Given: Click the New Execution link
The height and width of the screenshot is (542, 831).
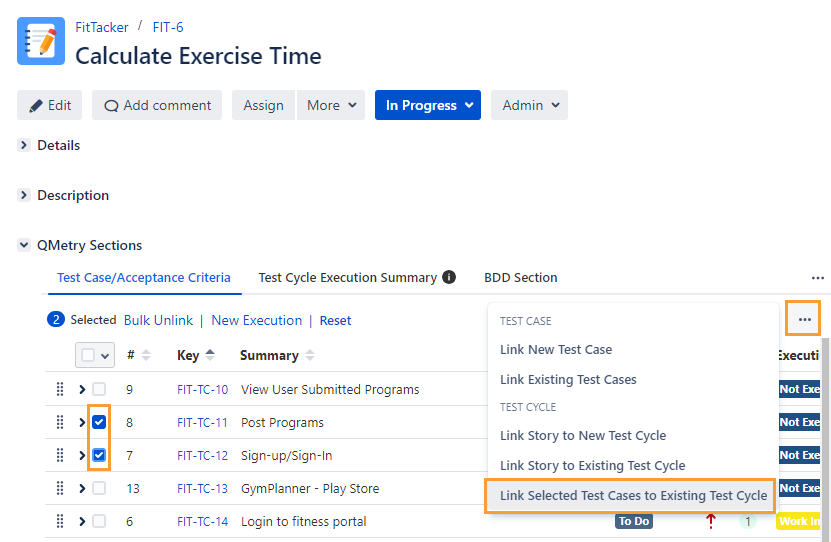Looking at the screenshot, I should point(257,320).
